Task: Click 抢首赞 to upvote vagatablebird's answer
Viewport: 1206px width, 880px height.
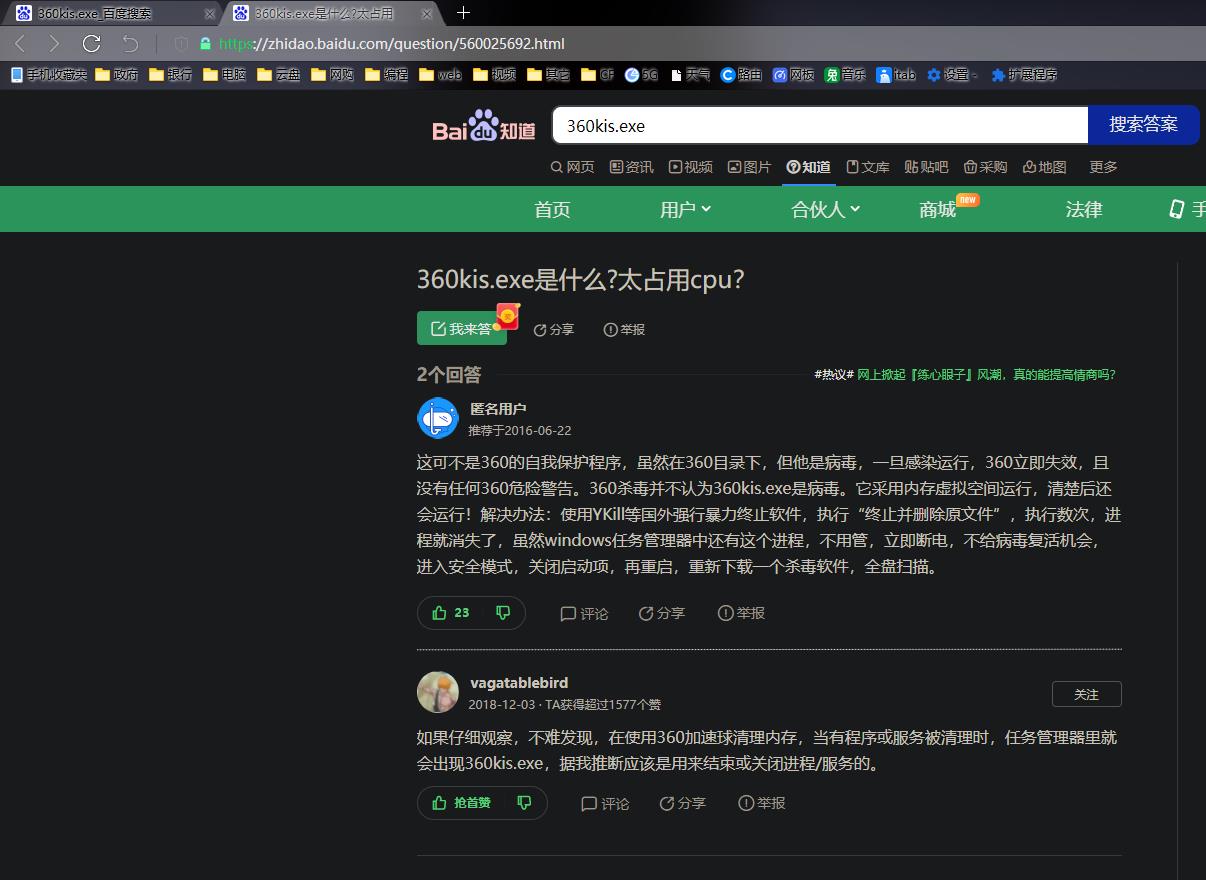Action: [x=461, y=803]
